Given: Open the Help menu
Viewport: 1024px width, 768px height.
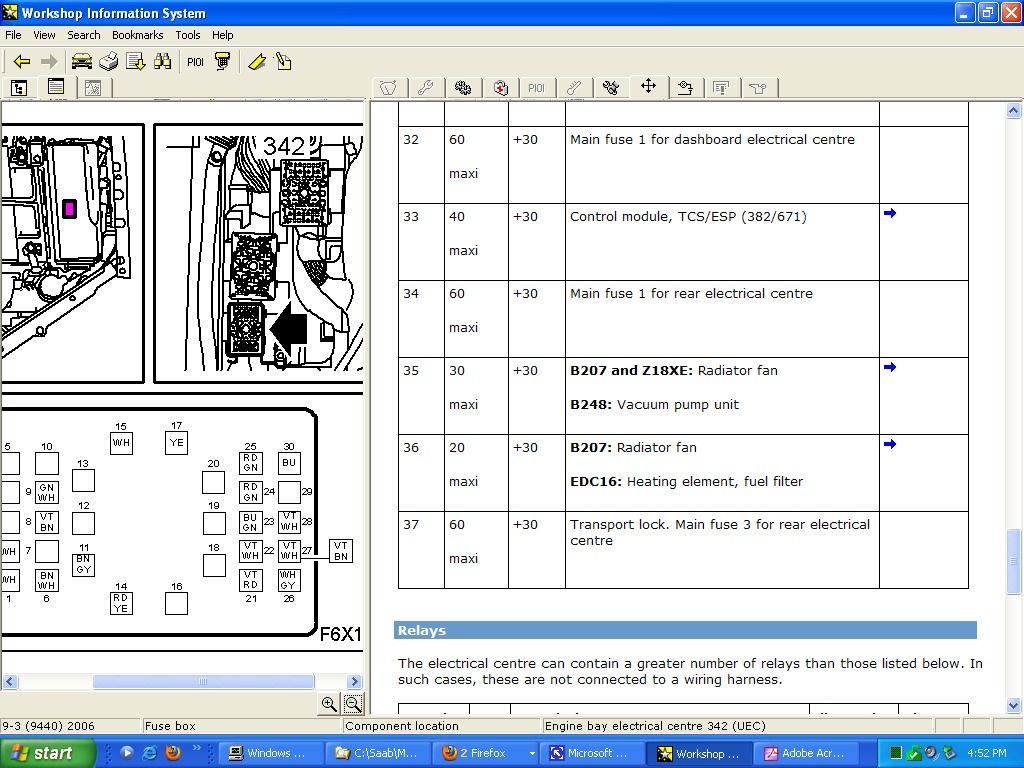Looking at the screenshot, I should click(223, 35).
